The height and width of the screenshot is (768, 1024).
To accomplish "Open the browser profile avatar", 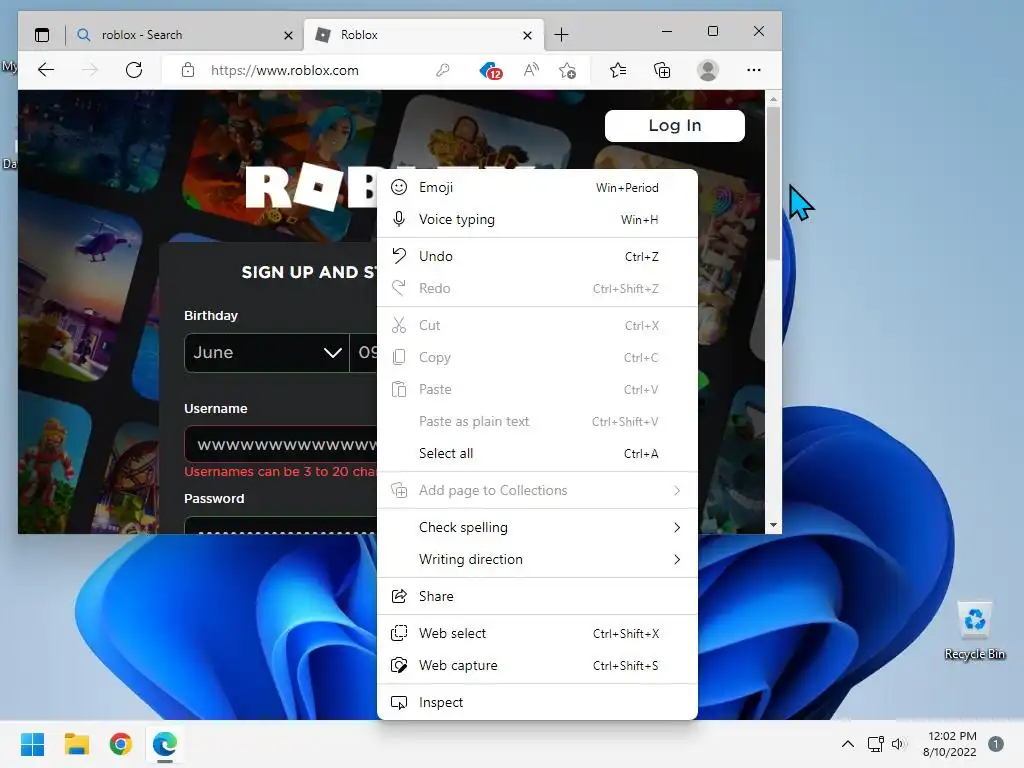I will tap(708, 70).
